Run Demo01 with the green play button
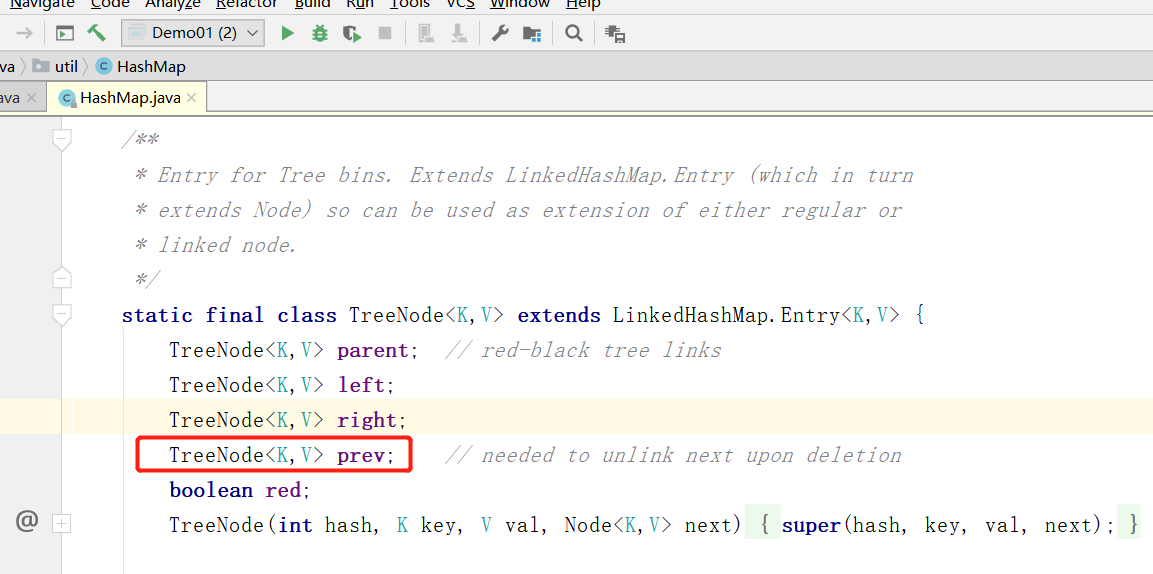 click(x=288, y=33)
